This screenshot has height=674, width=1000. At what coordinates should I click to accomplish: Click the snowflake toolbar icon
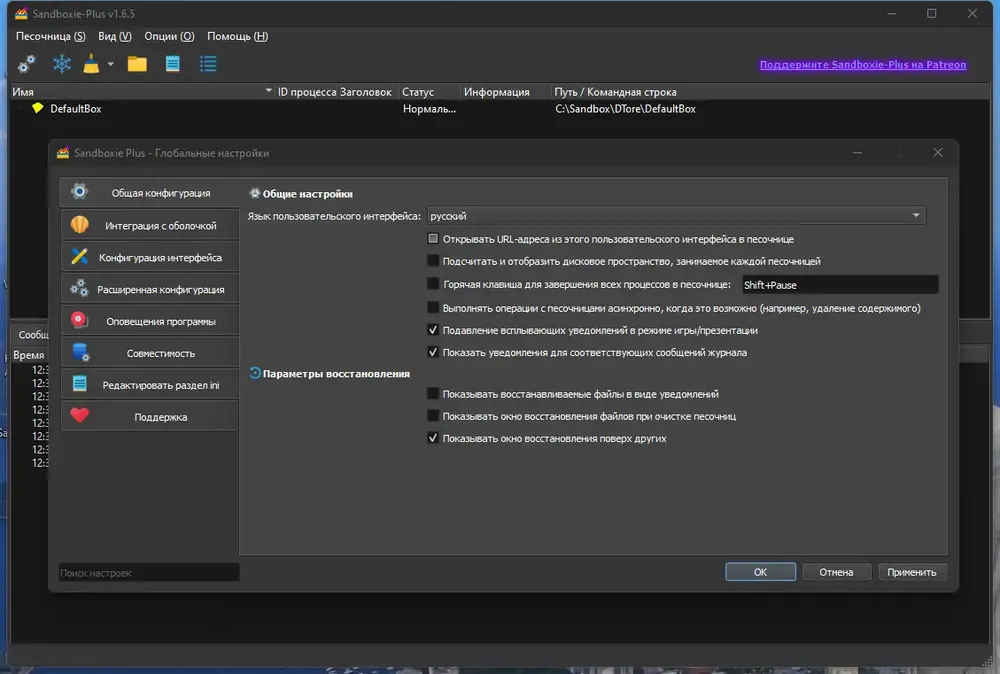(x=62, y=64)
